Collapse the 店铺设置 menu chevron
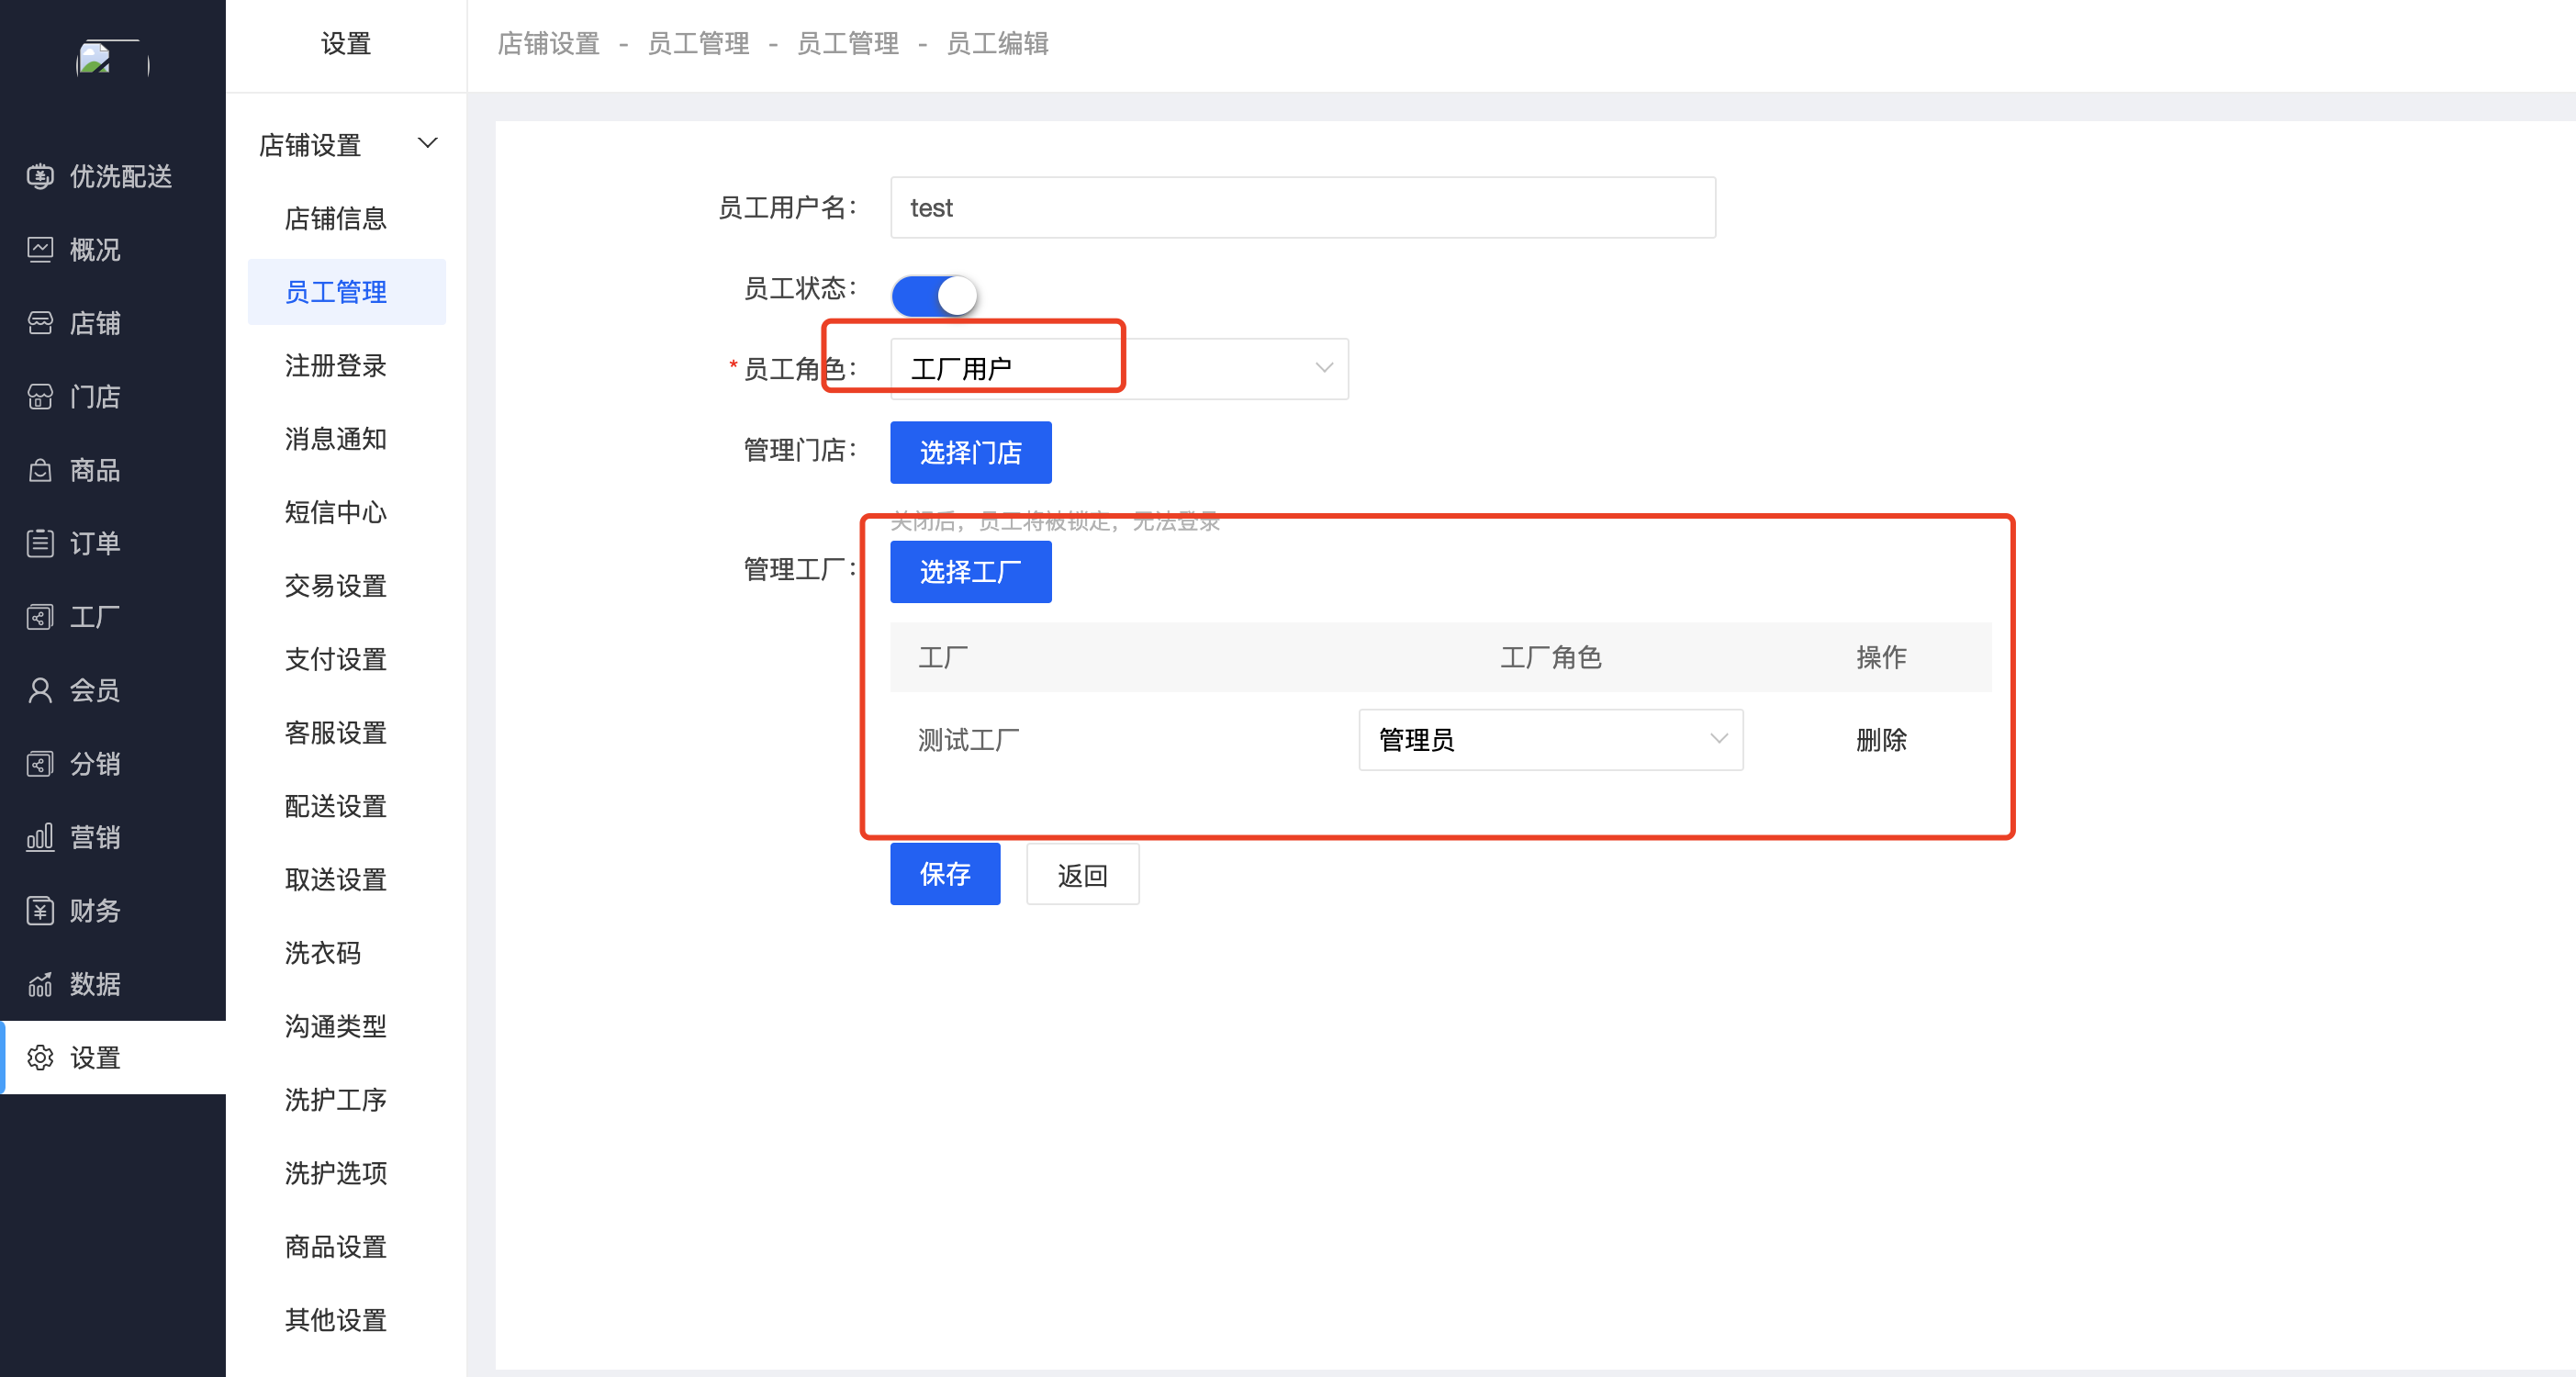The image size is (2576, 1377). 428,144
